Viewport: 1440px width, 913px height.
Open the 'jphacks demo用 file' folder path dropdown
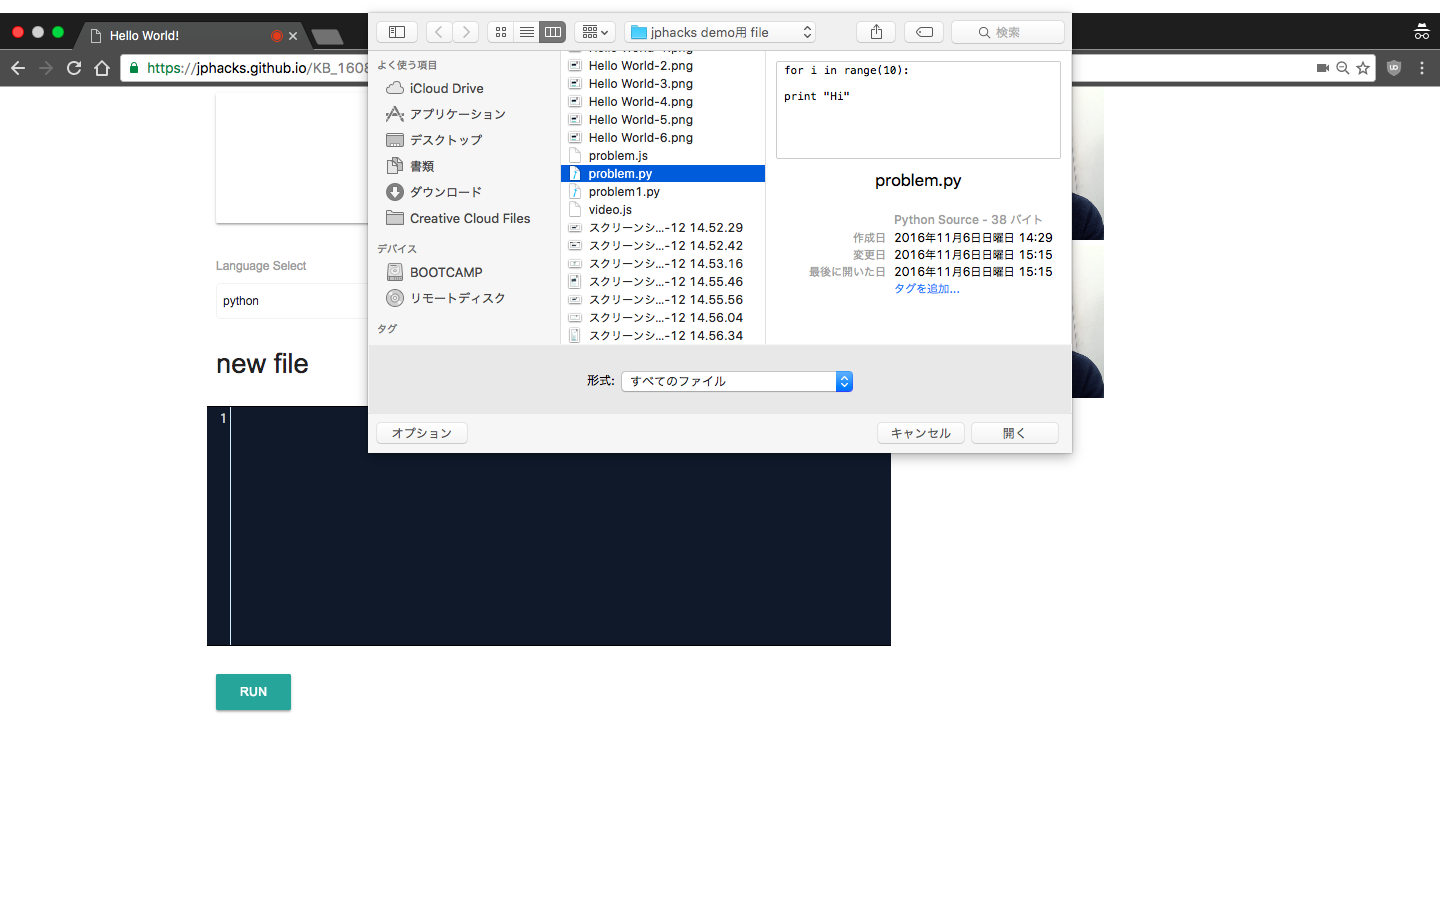[x=720, y=32]
